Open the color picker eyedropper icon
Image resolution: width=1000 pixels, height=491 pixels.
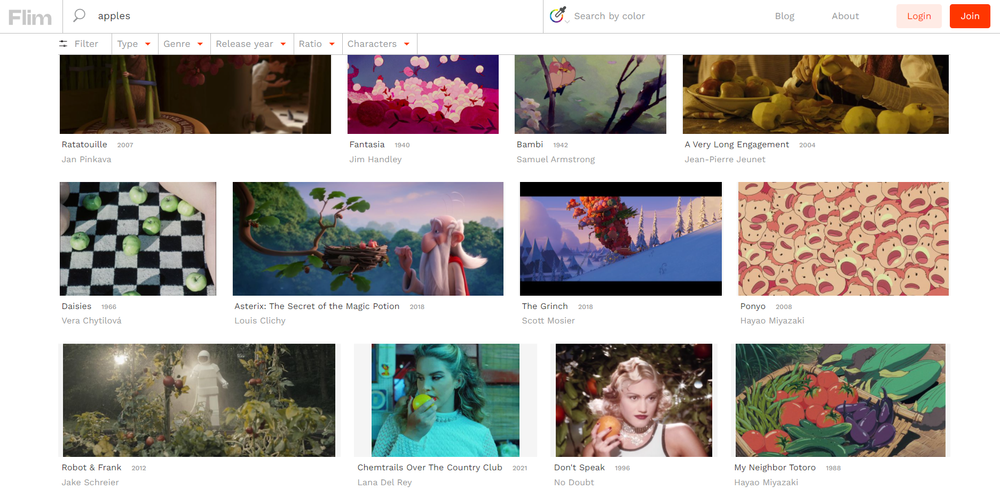point(559,15)
